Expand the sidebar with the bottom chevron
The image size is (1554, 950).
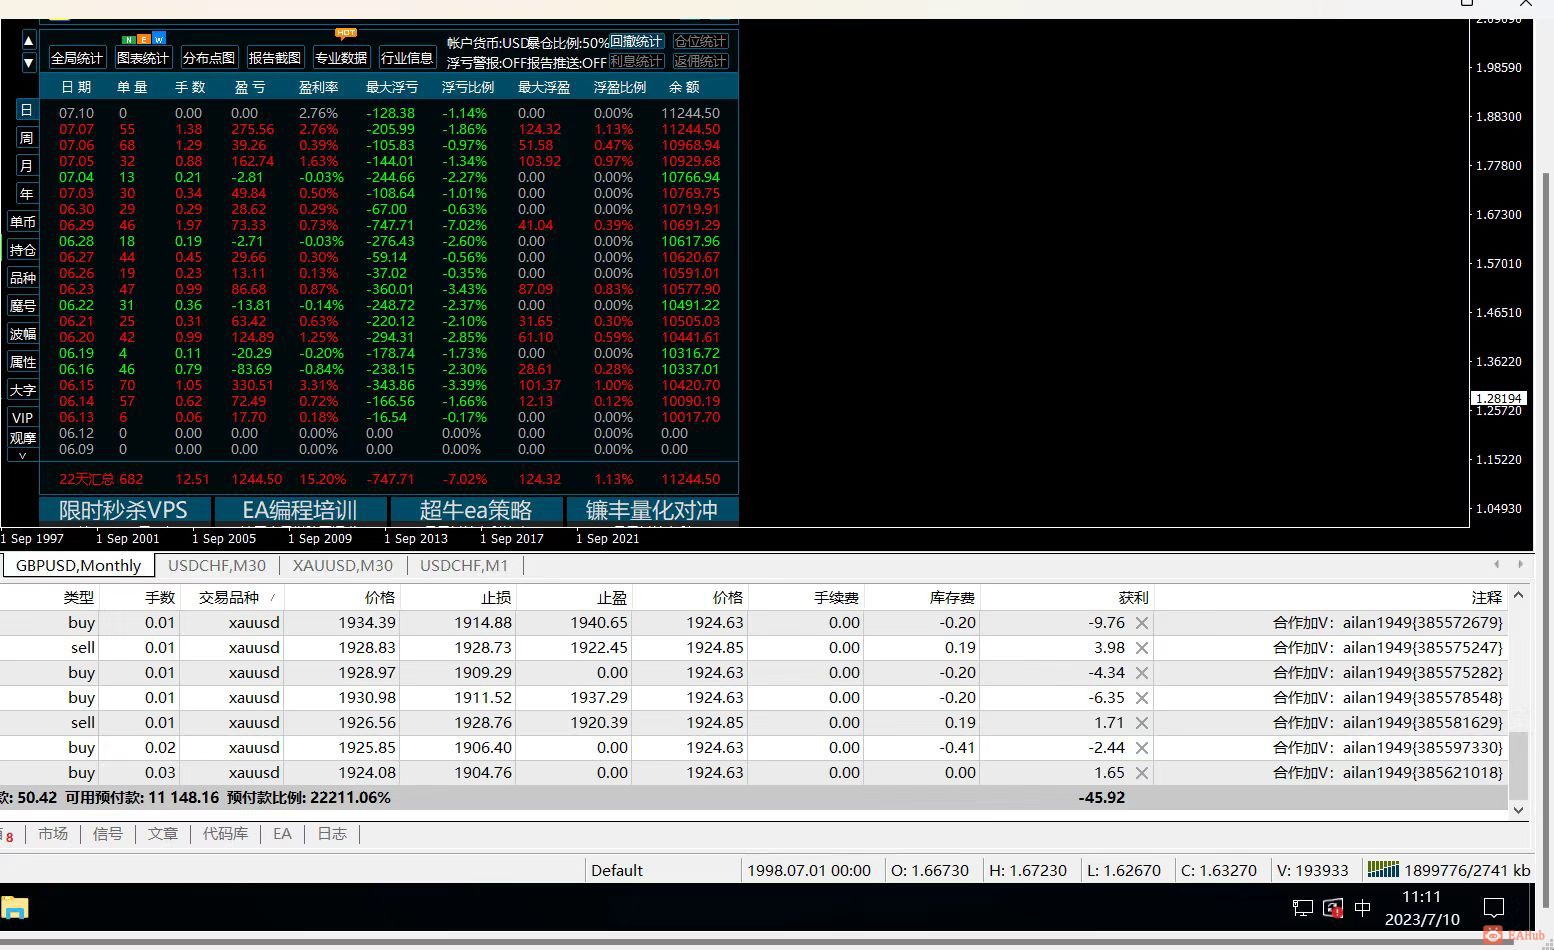click(x=23, y=455)
